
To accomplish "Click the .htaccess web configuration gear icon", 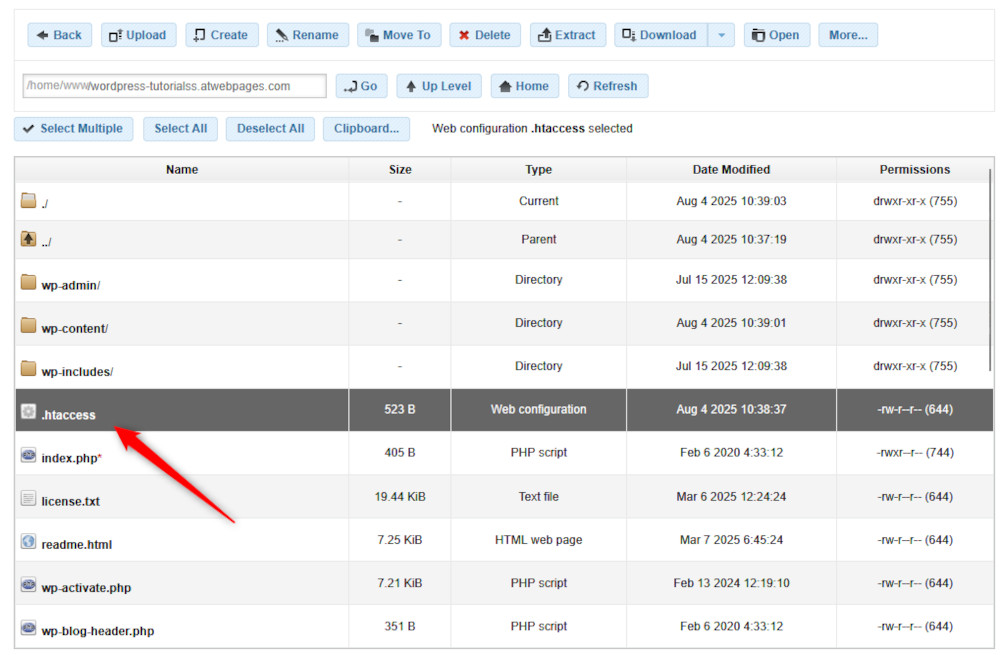I will point(28,410).
